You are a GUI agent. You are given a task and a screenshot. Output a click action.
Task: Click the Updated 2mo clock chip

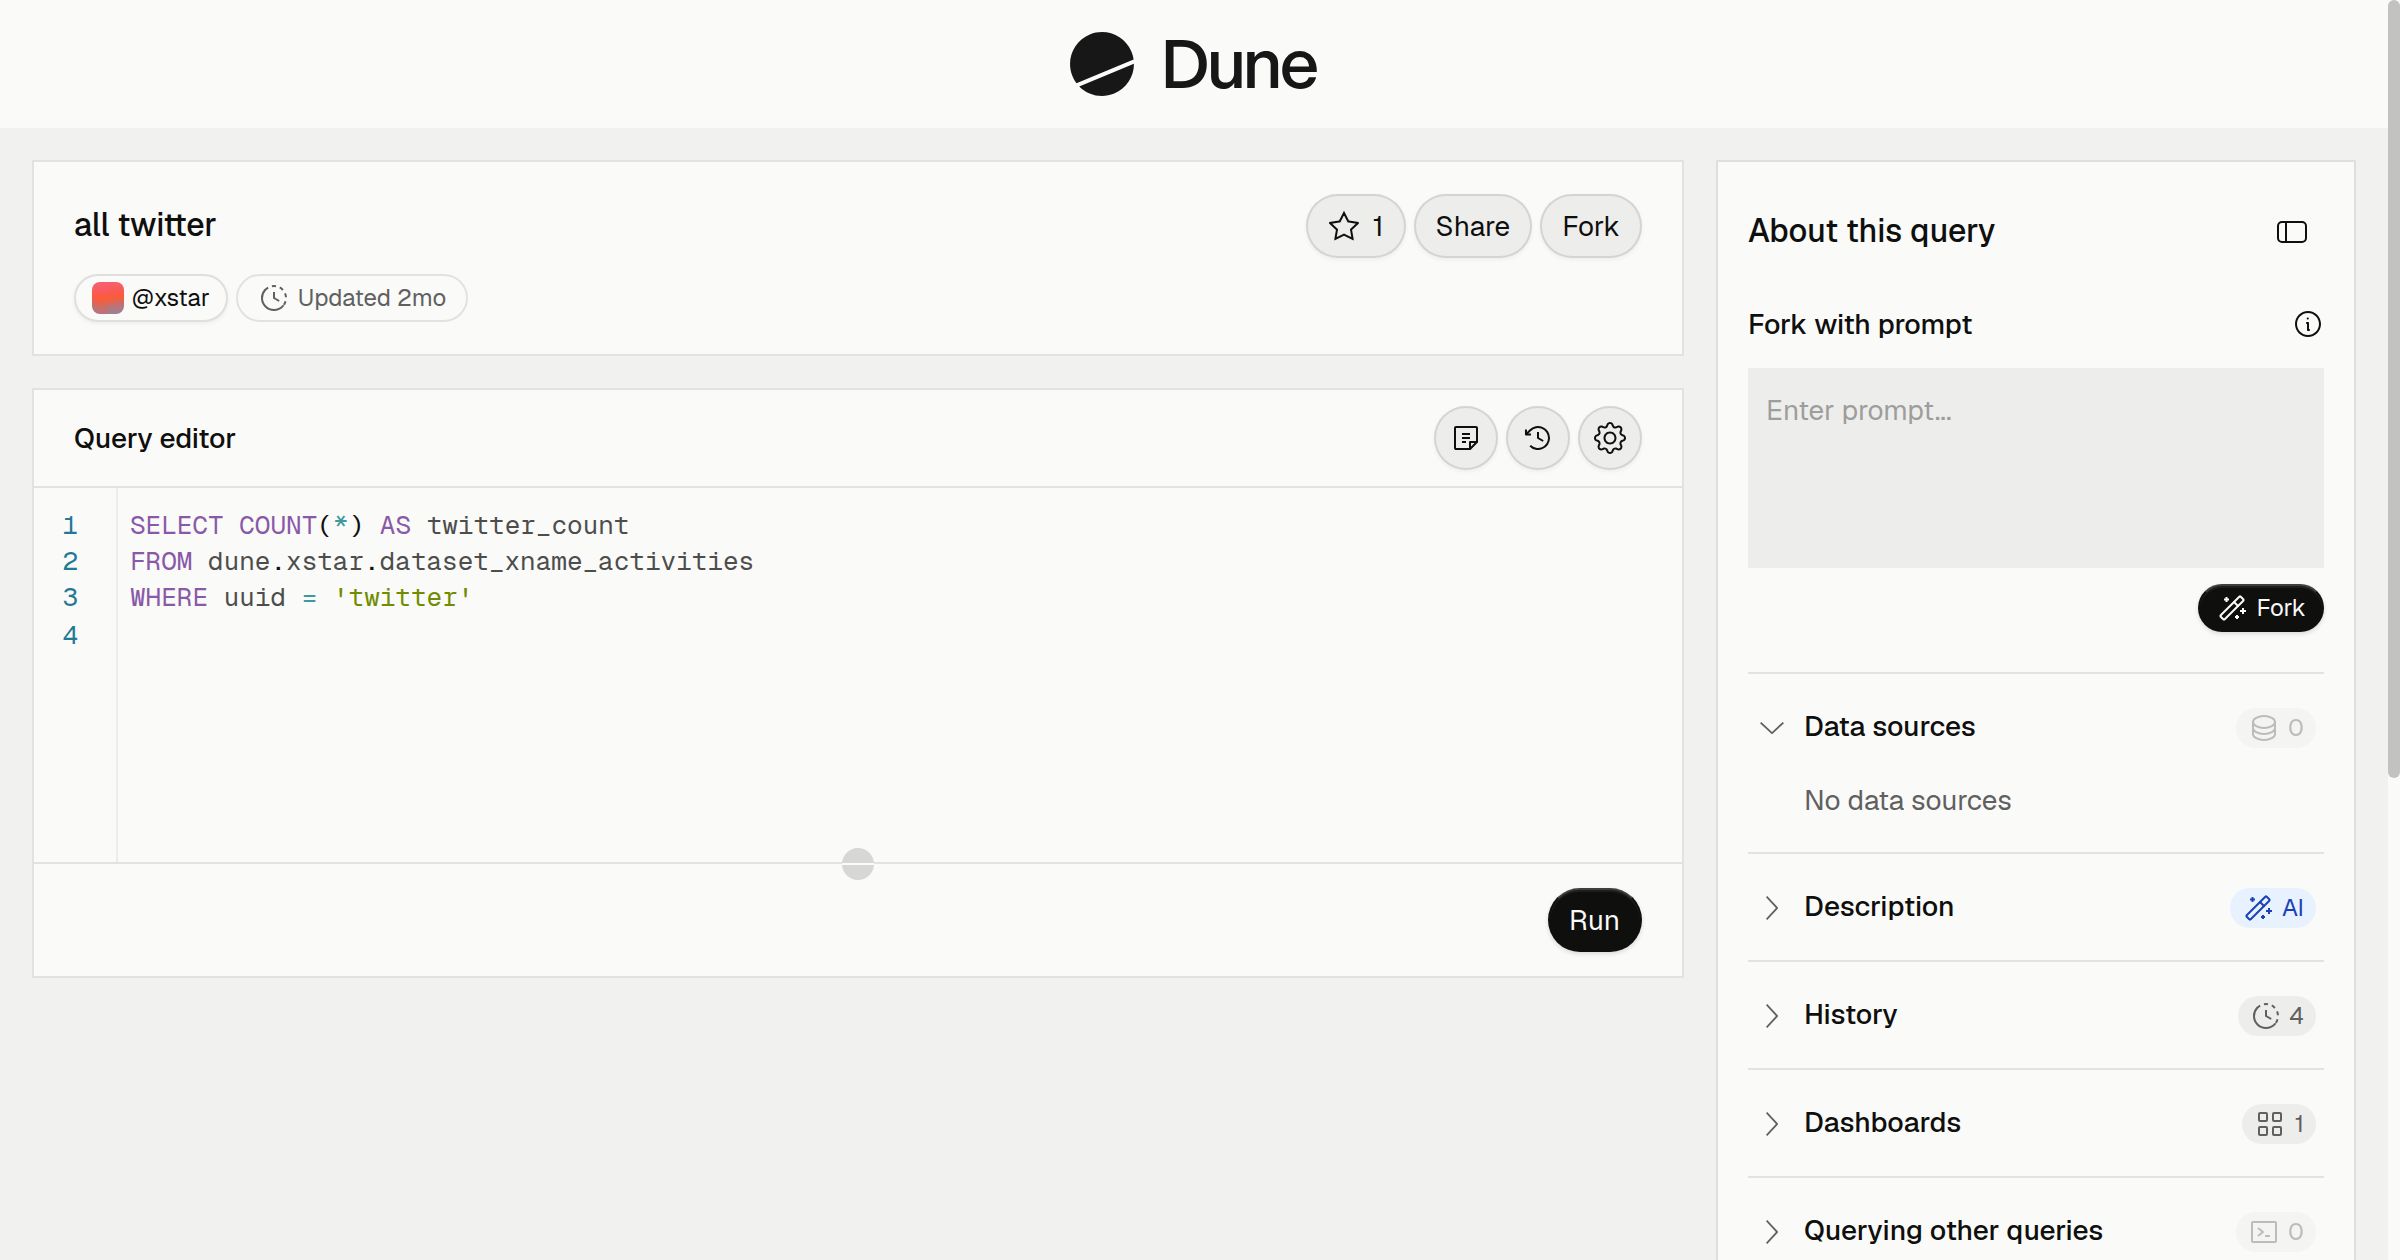(x=352, y=298)
